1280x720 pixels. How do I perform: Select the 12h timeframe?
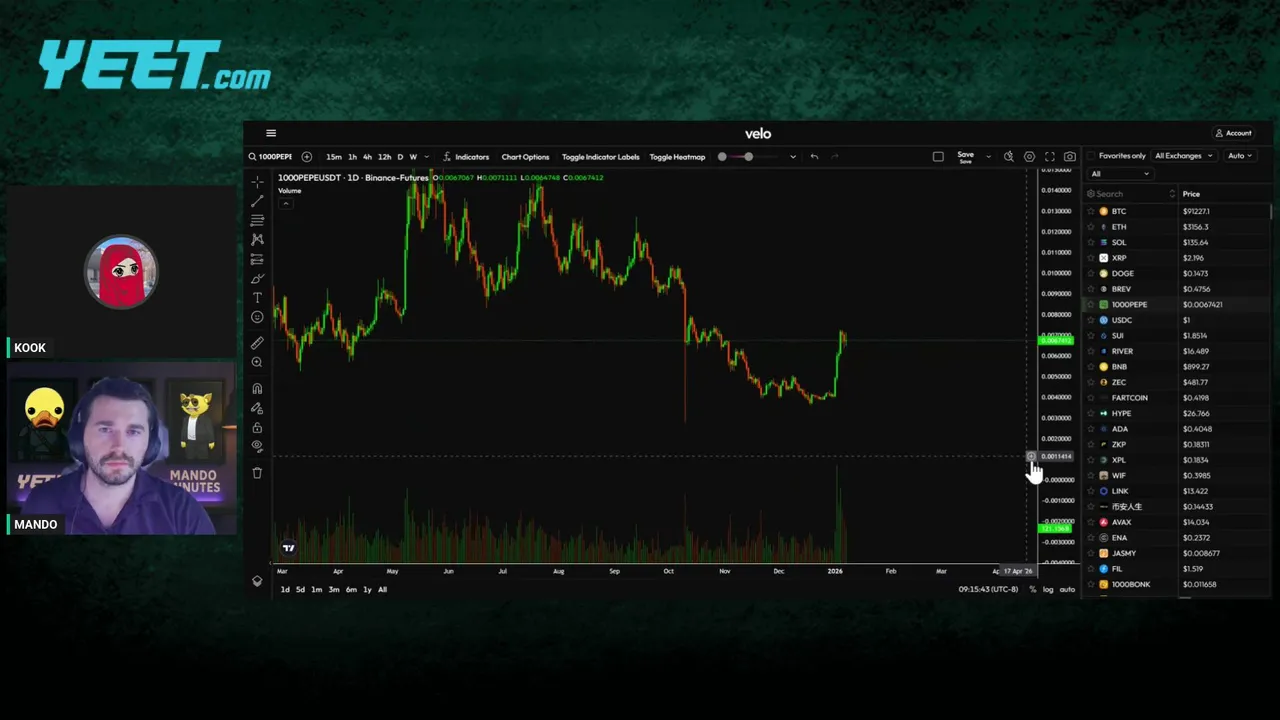[384, 157]
